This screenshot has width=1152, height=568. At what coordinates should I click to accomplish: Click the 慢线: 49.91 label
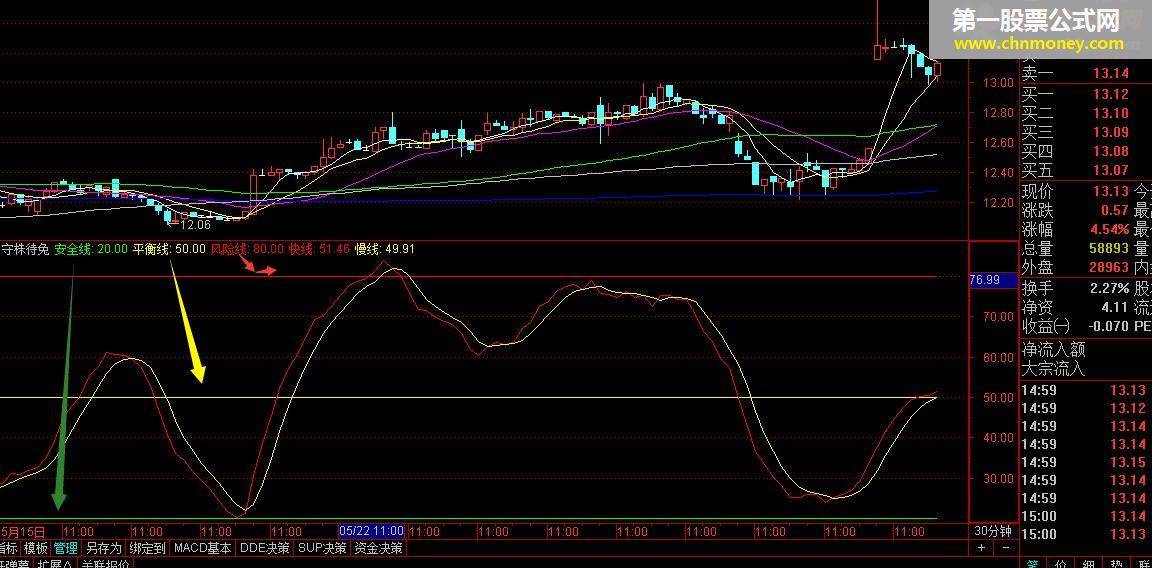[385, 249]
